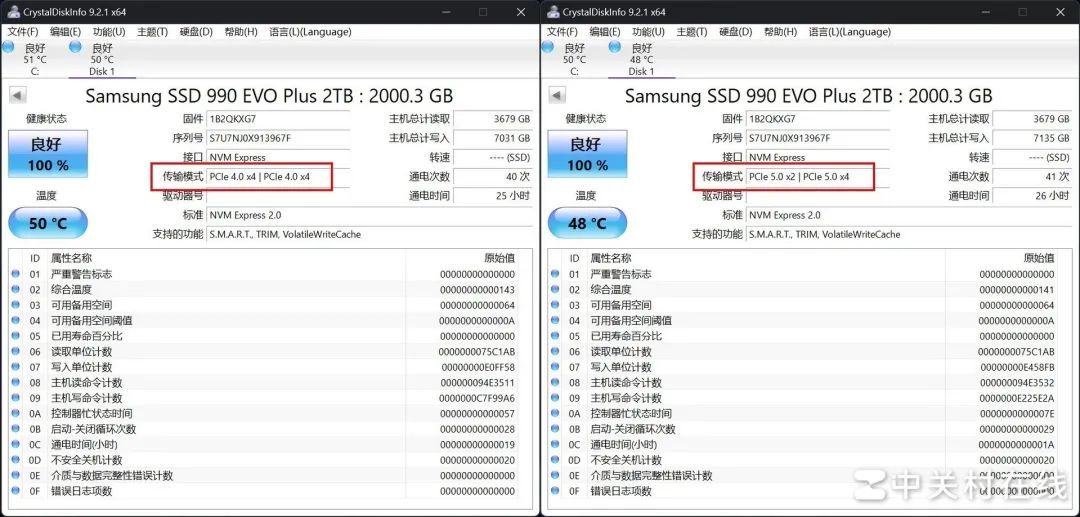
Task: Click previous disk arrow in right window
Action: (557, 96)
